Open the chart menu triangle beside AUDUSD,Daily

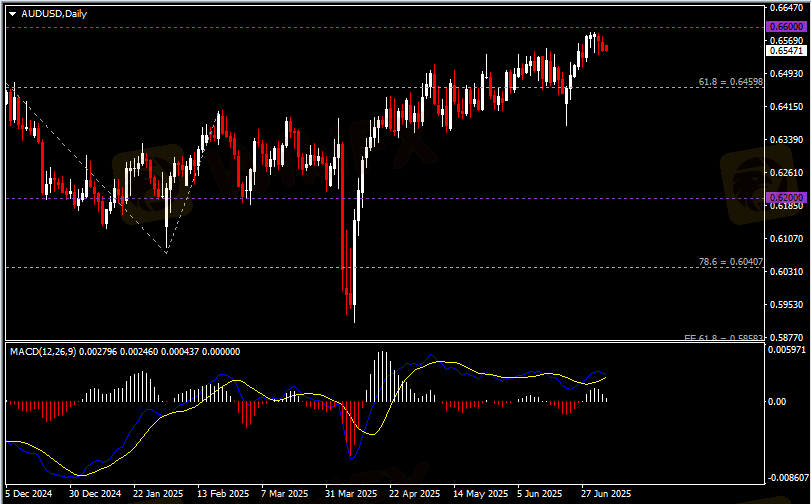click(x=12, y=12)
